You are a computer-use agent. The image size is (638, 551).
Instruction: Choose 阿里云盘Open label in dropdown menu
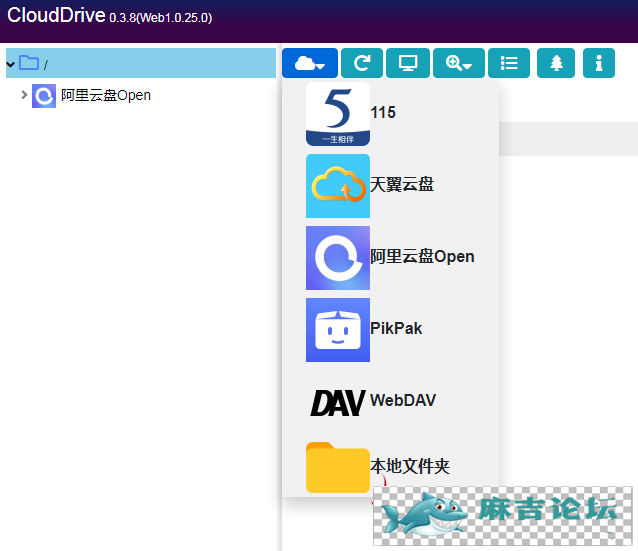tap(422, 257)
